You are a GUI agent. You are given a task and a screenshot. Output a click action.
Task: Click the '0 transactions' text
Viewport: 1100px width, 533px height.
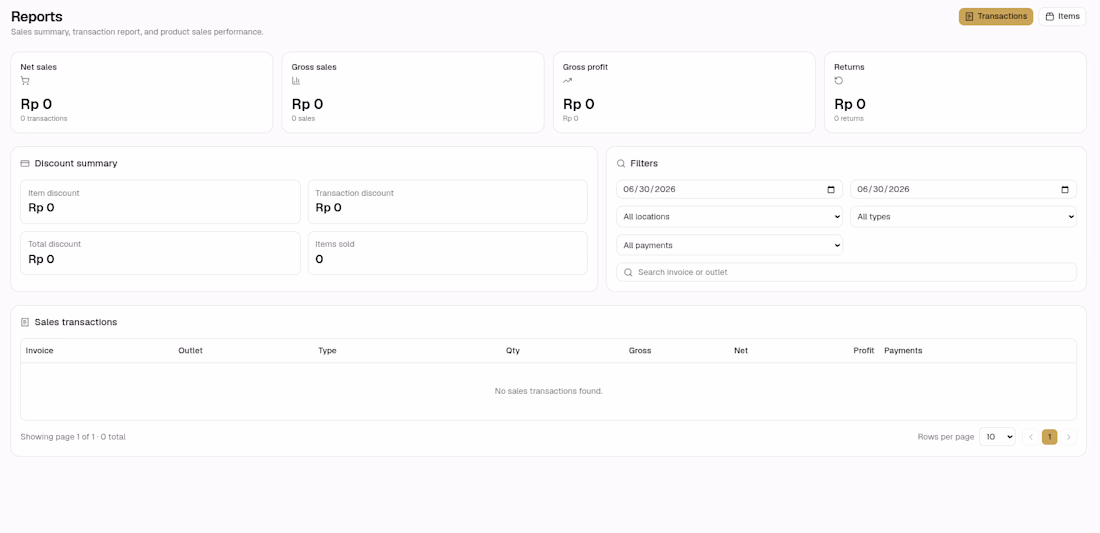pos(43,119)
